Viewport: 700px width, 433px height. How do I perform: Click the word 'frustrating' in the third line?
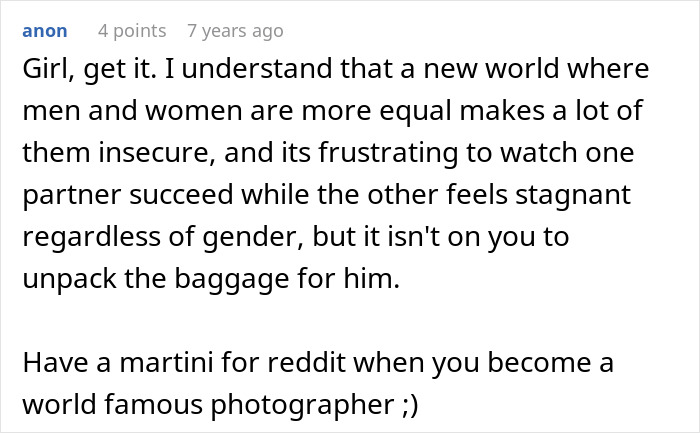click(388, 154)
